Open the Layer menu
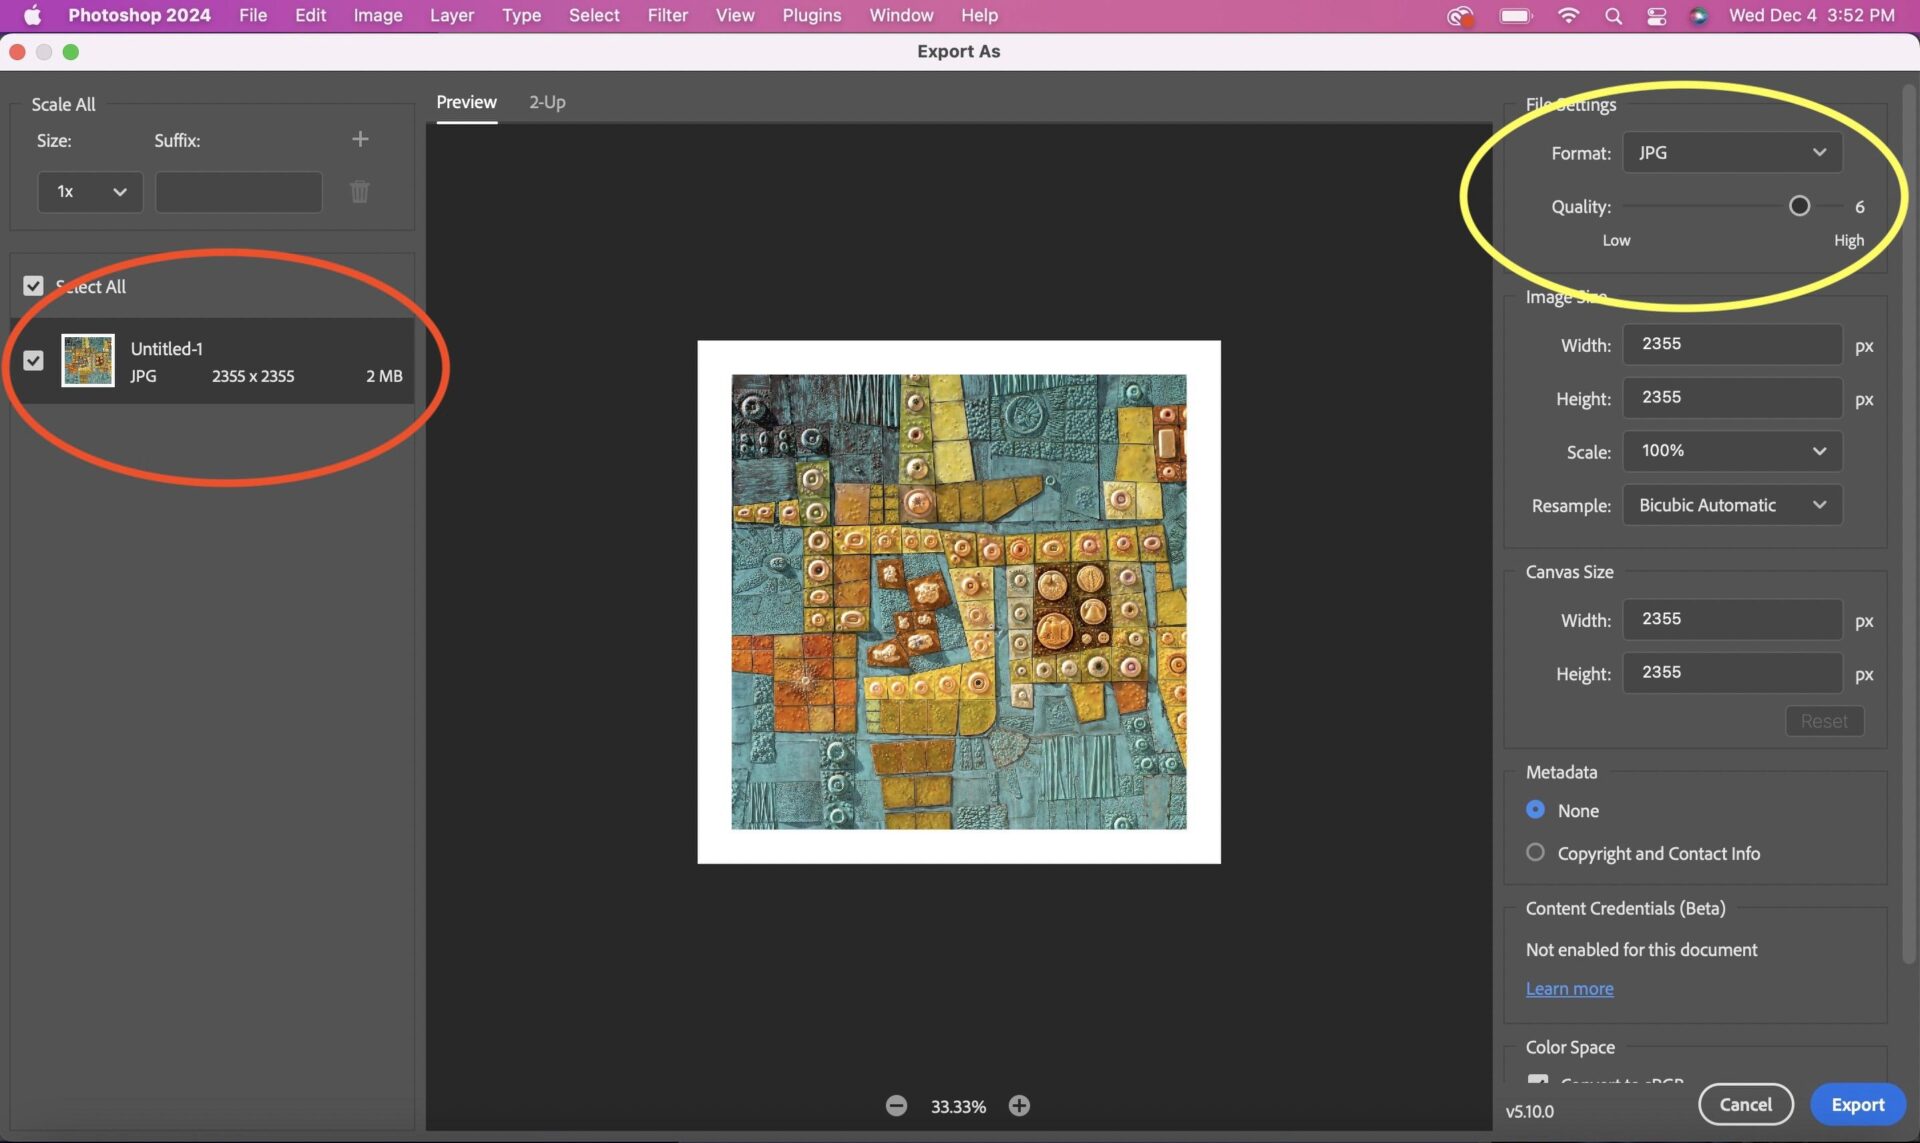The width and height of the screenshot is (1920, 1143). [x=452, y=15]
